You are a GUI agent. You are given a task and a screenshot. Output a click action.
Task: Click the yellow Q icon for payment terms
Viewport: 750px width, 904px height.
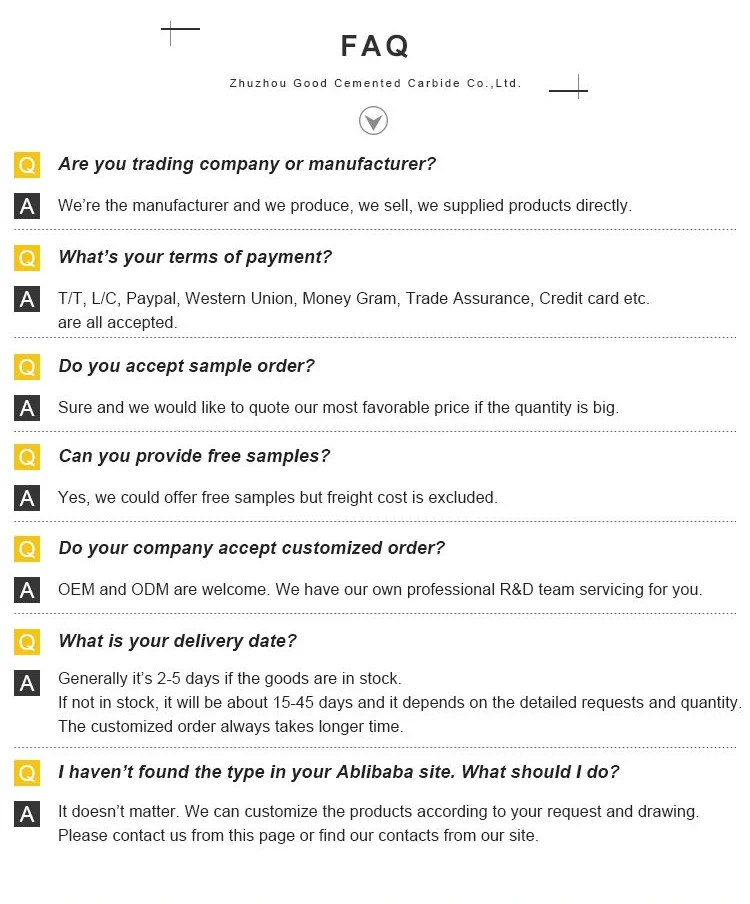tap(27, 258)
